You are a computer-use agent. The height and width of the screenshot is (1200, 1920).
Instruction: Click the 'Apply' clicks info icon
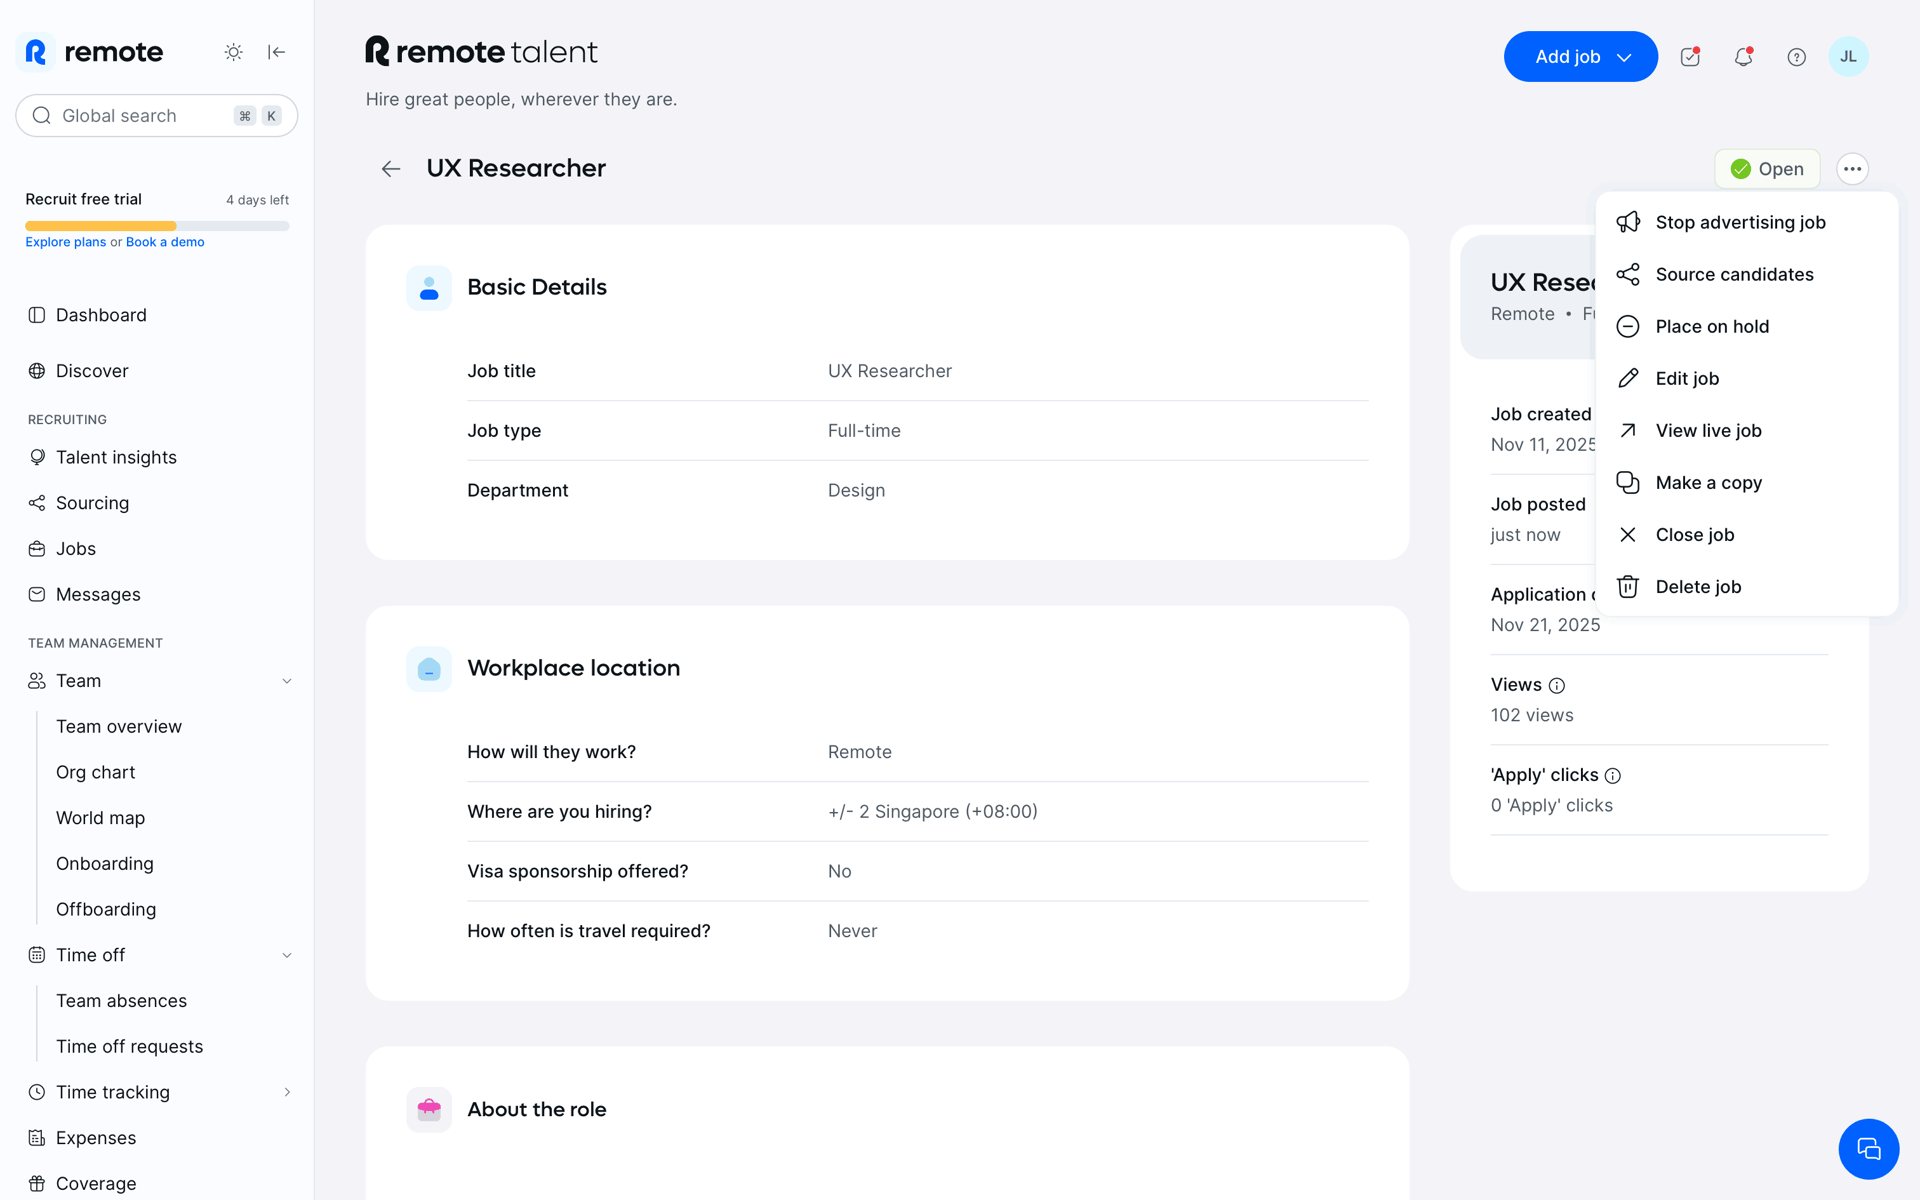pos(1613,776)
